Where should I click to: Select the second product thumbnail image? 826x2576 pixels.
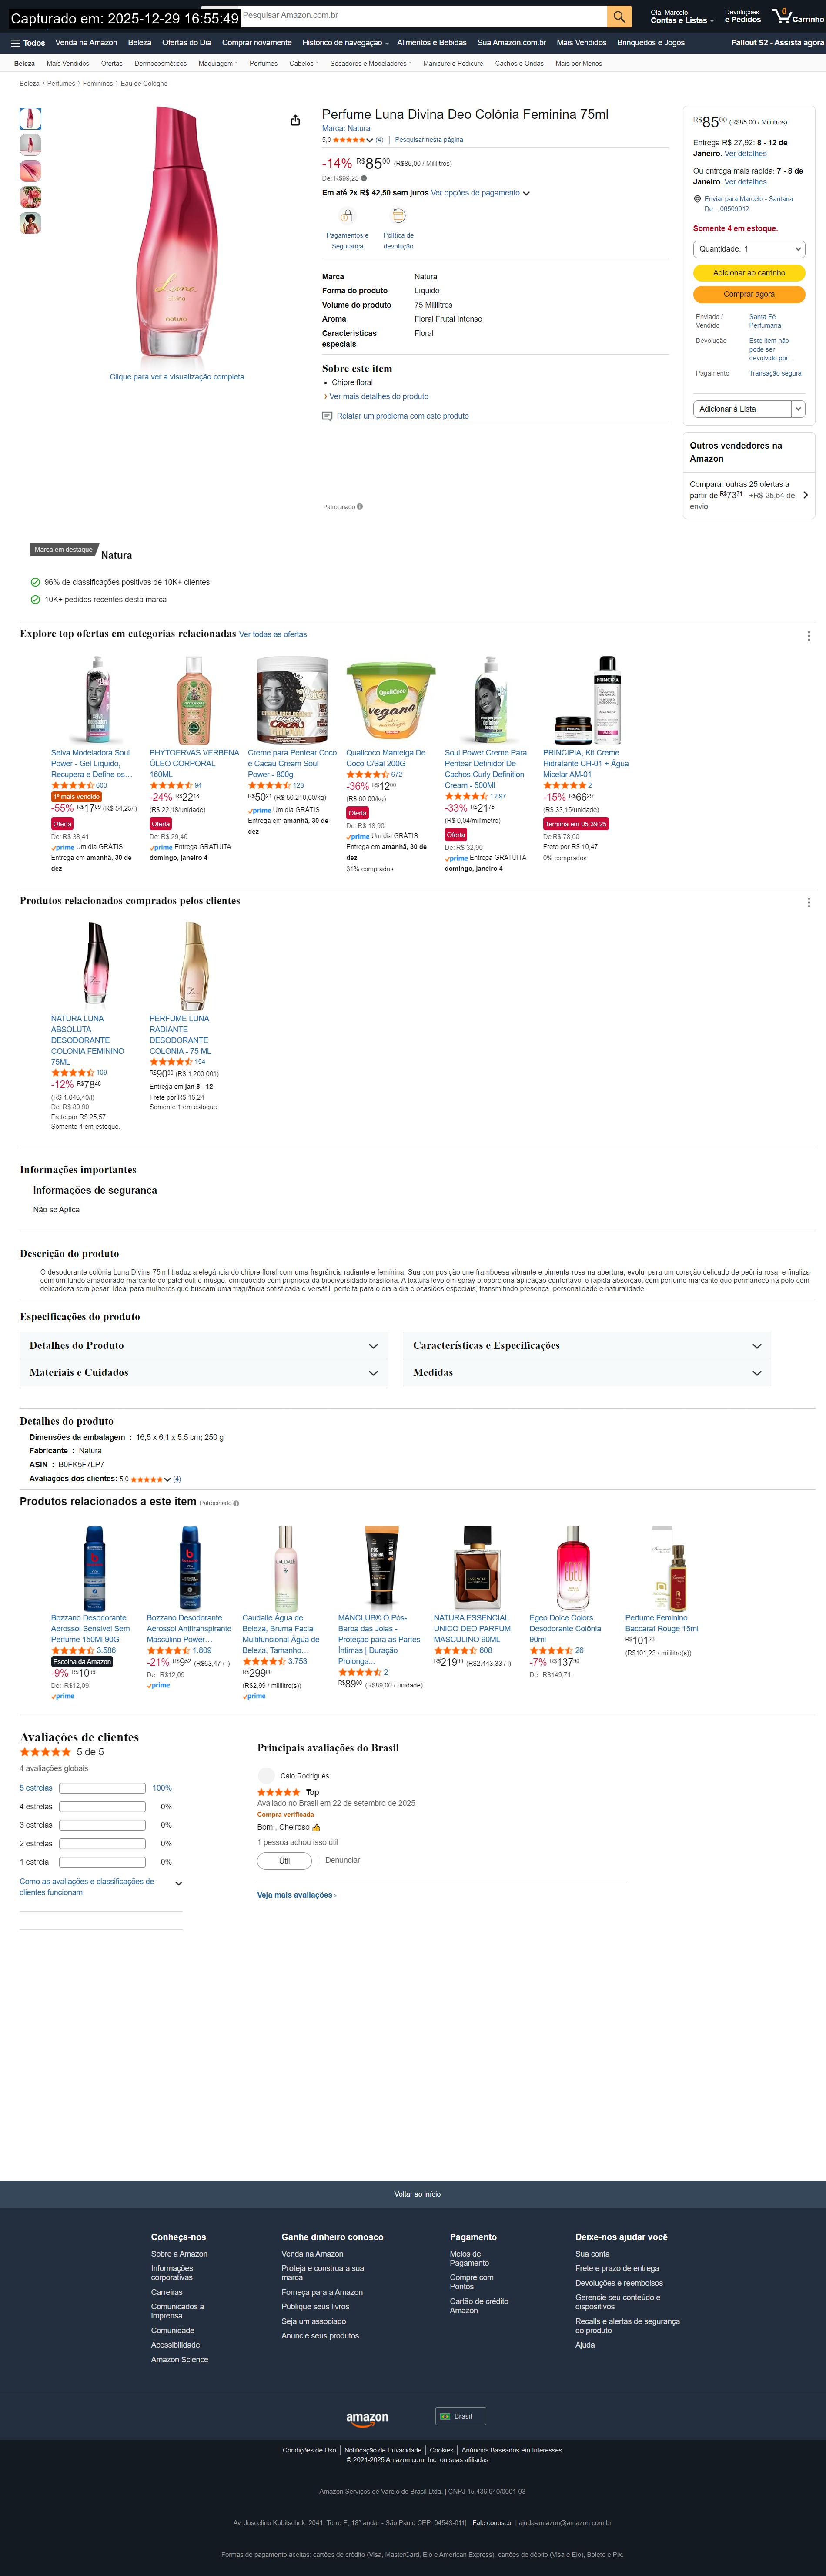click(31, 145)
